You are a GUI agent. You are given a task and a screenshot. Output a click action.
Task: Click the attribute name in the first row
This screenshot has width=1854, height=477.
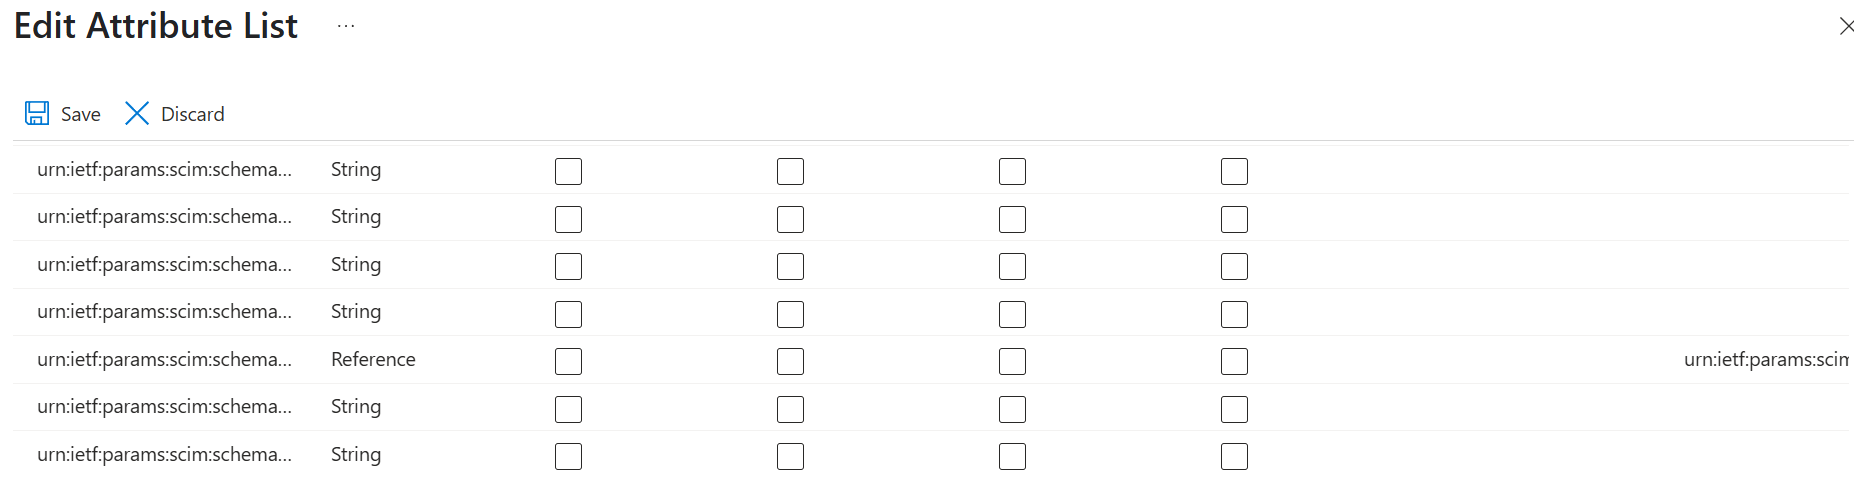pos(164,169)
